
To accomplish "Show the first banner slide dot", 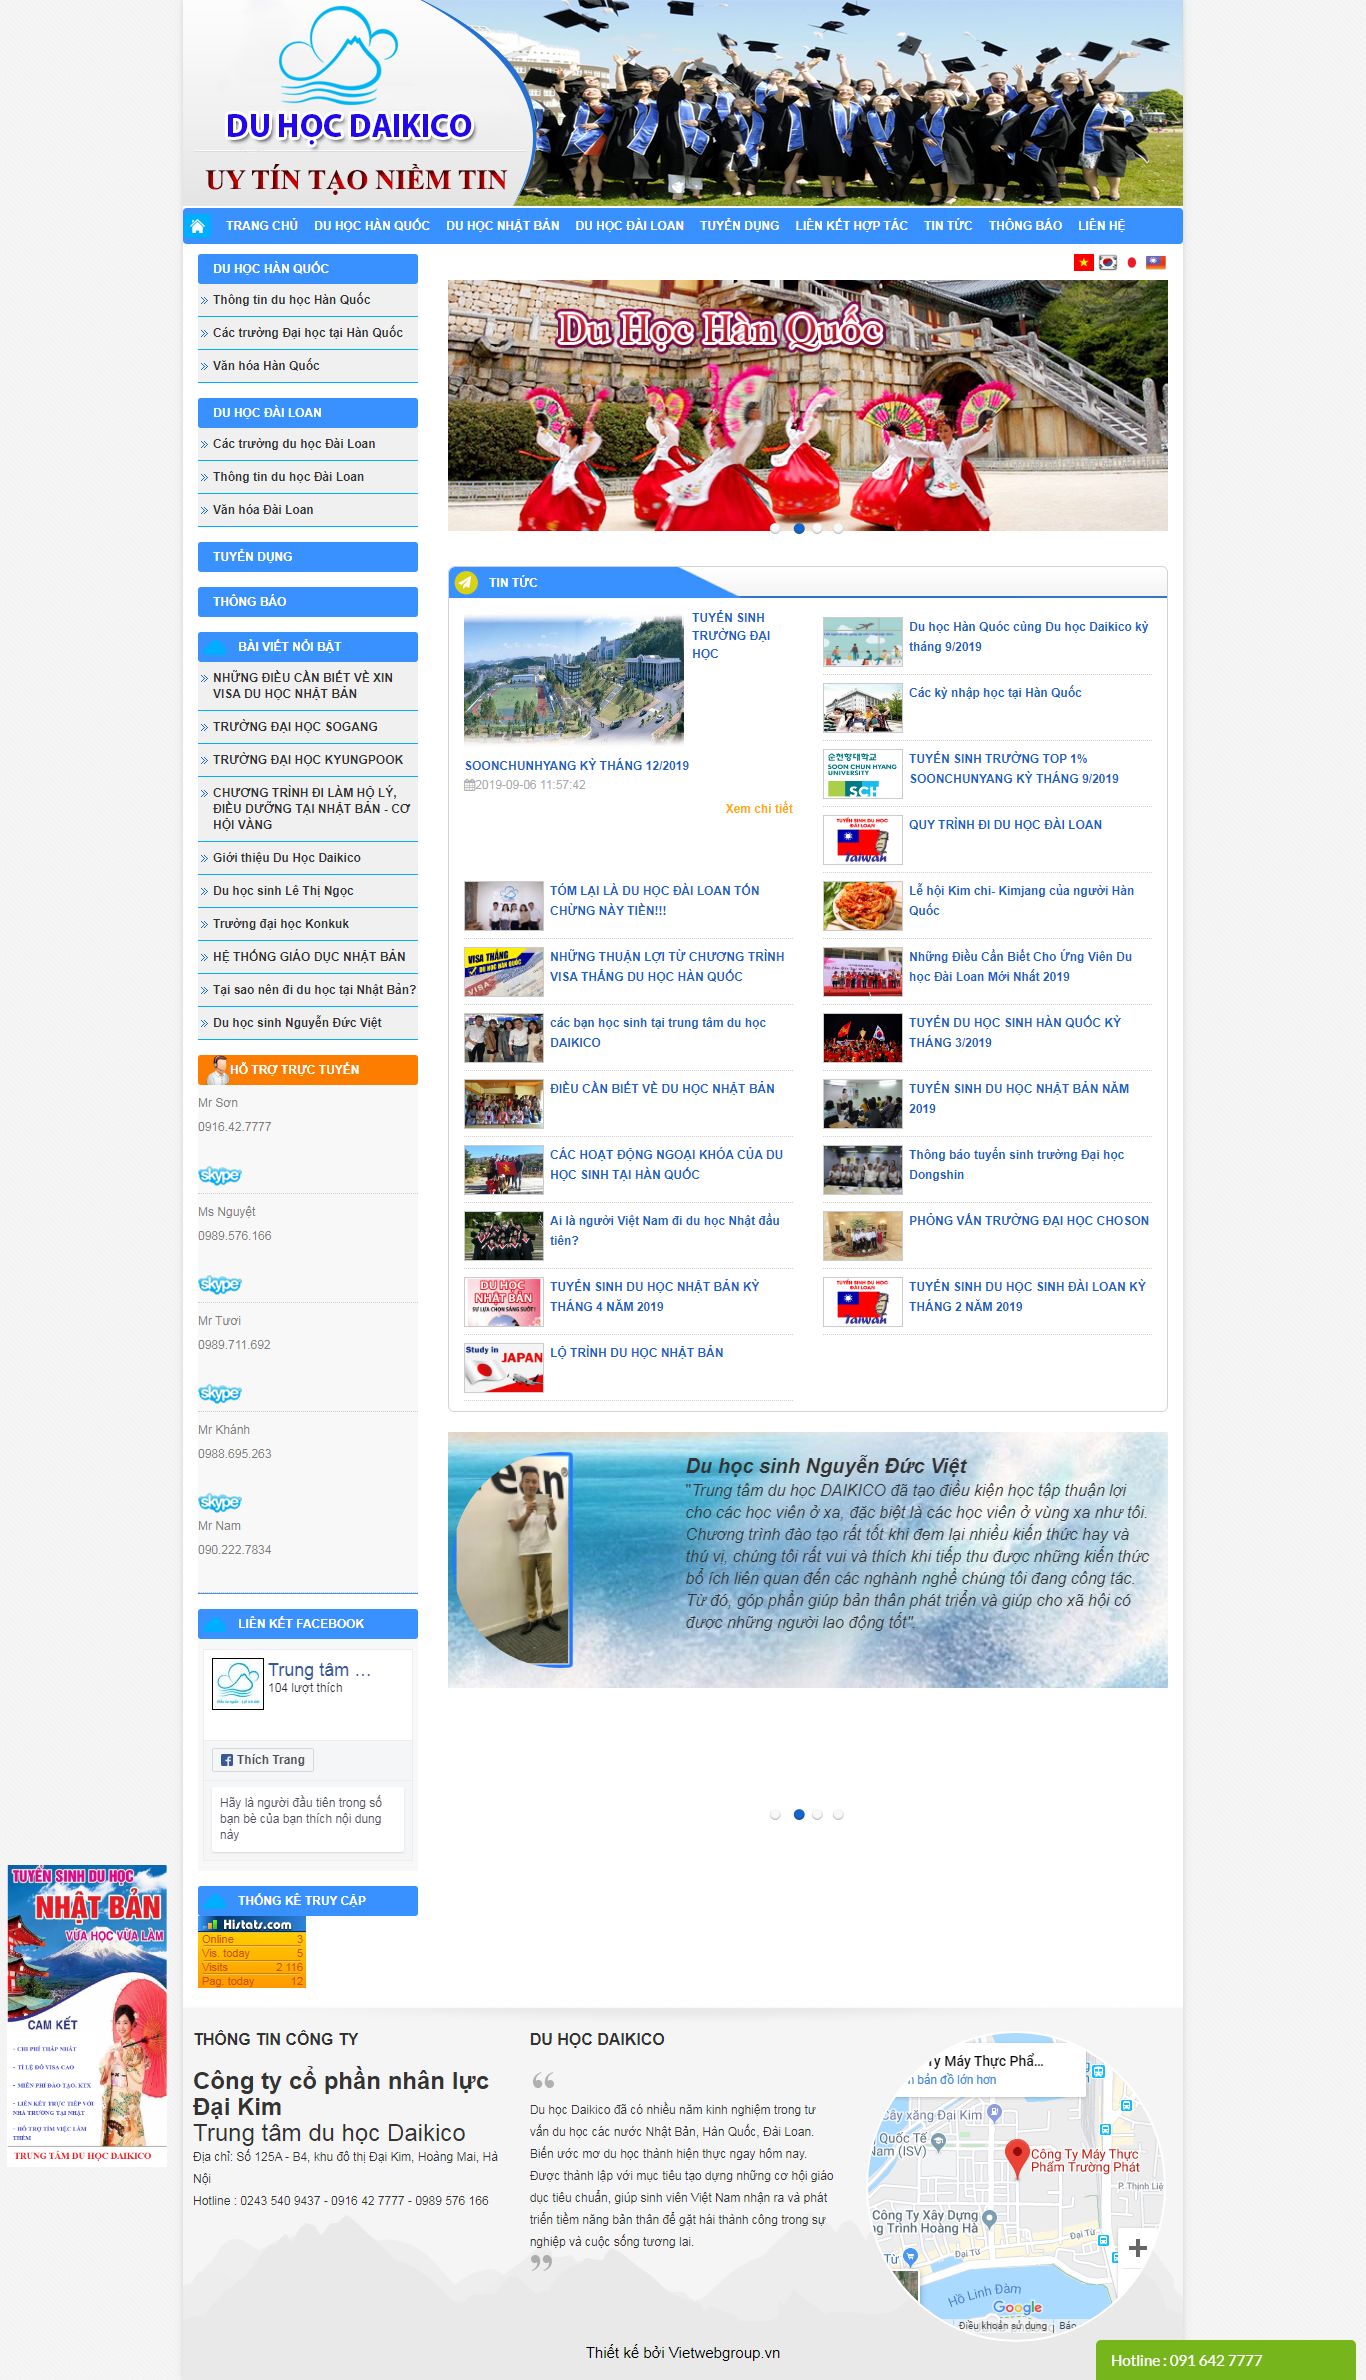I will point(775,529).
